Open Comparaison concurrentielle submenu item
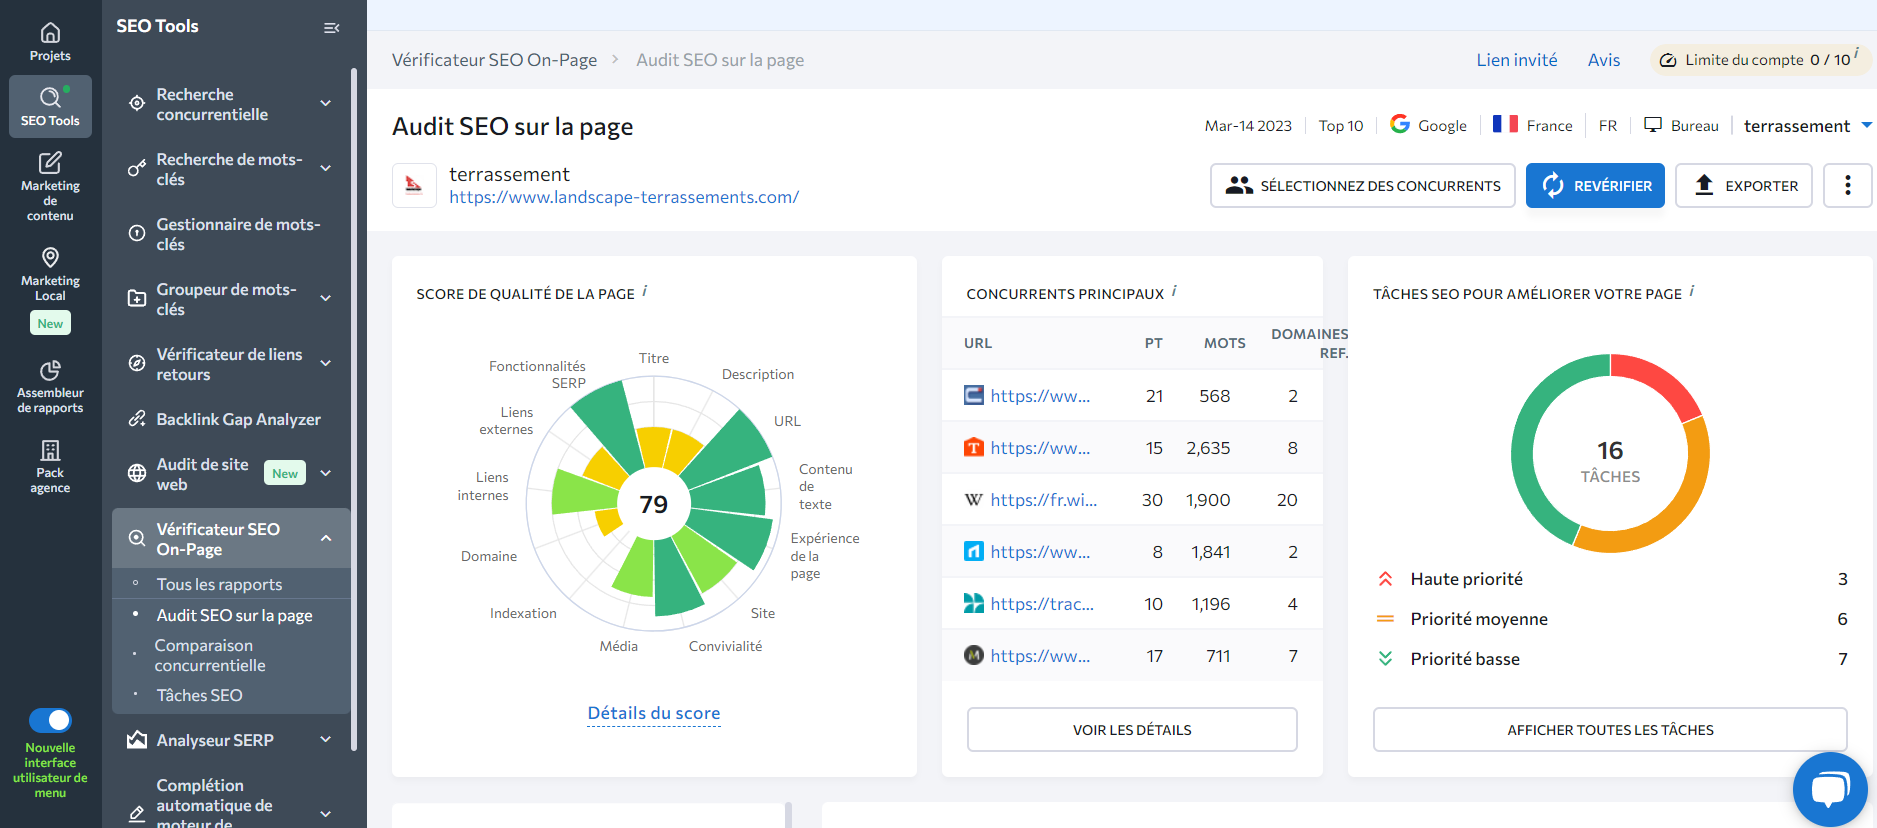 click(210, 655)
